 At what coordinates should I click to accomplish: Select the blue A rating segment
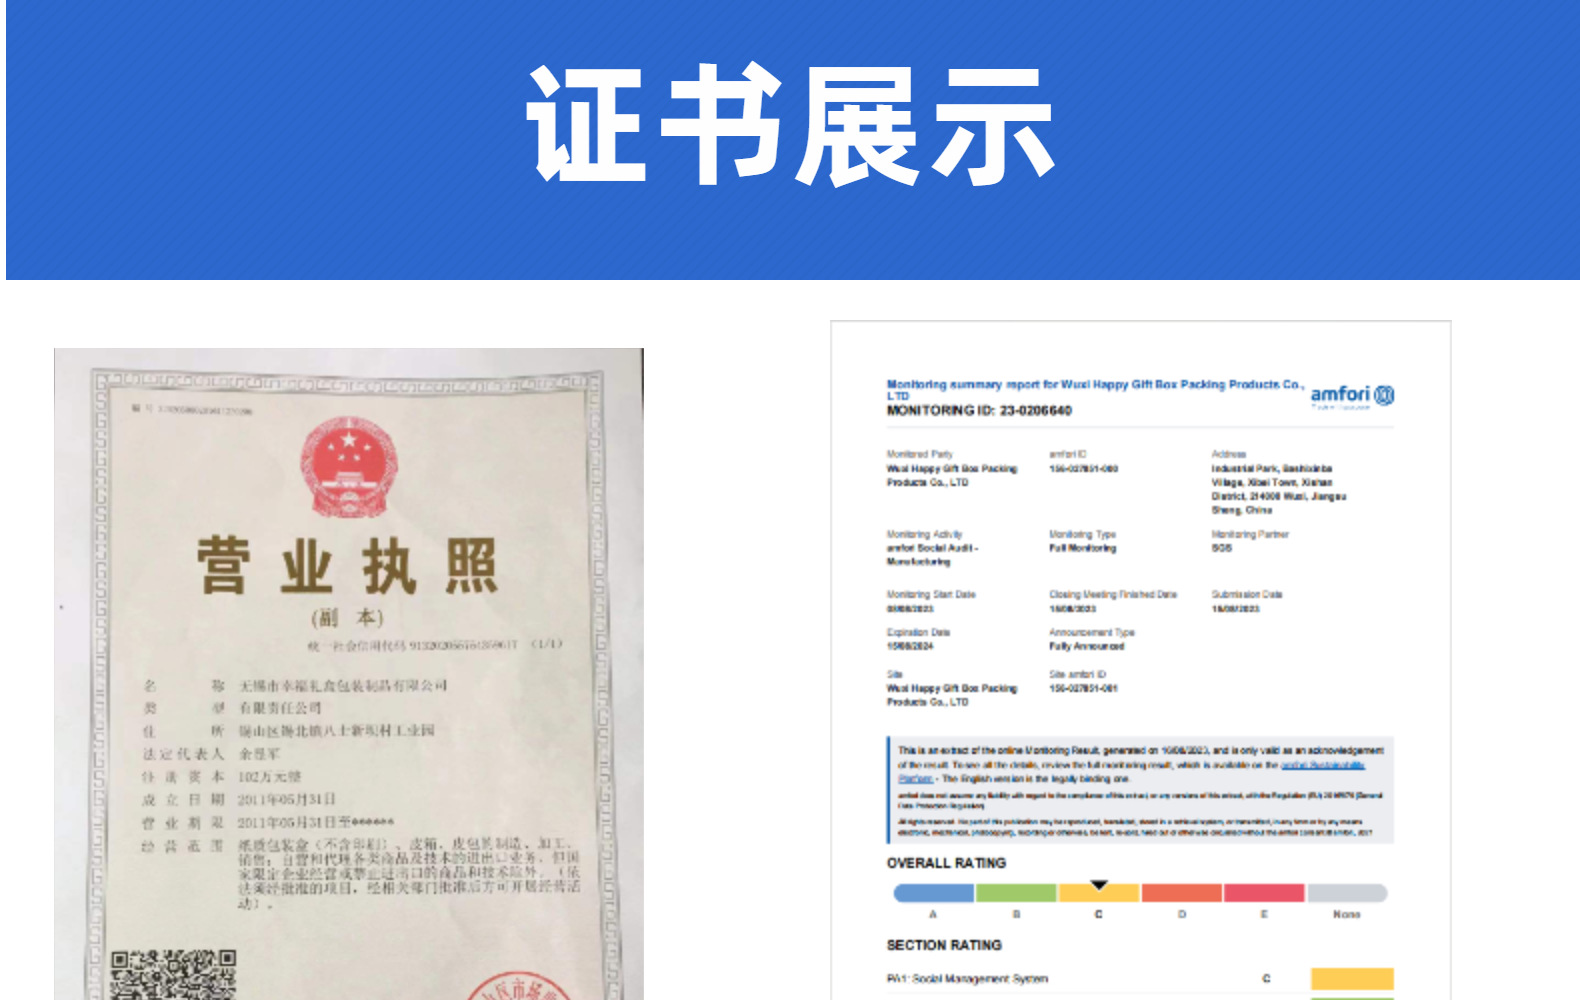pos(934,892)
